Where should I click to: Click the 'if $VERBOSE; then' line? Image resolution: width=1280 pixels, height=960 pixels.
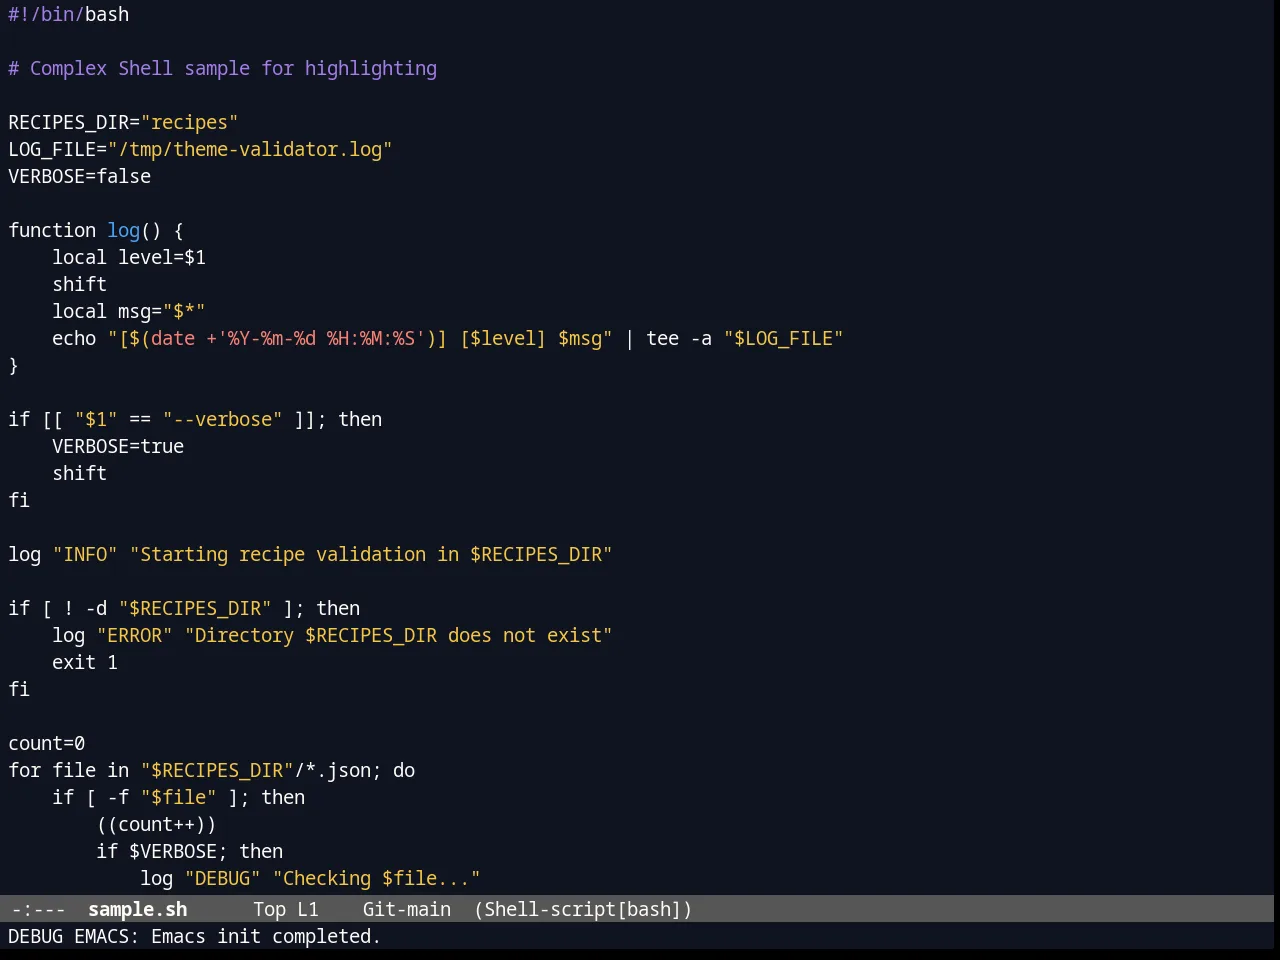pyautogui.click(x=190, y=851)
